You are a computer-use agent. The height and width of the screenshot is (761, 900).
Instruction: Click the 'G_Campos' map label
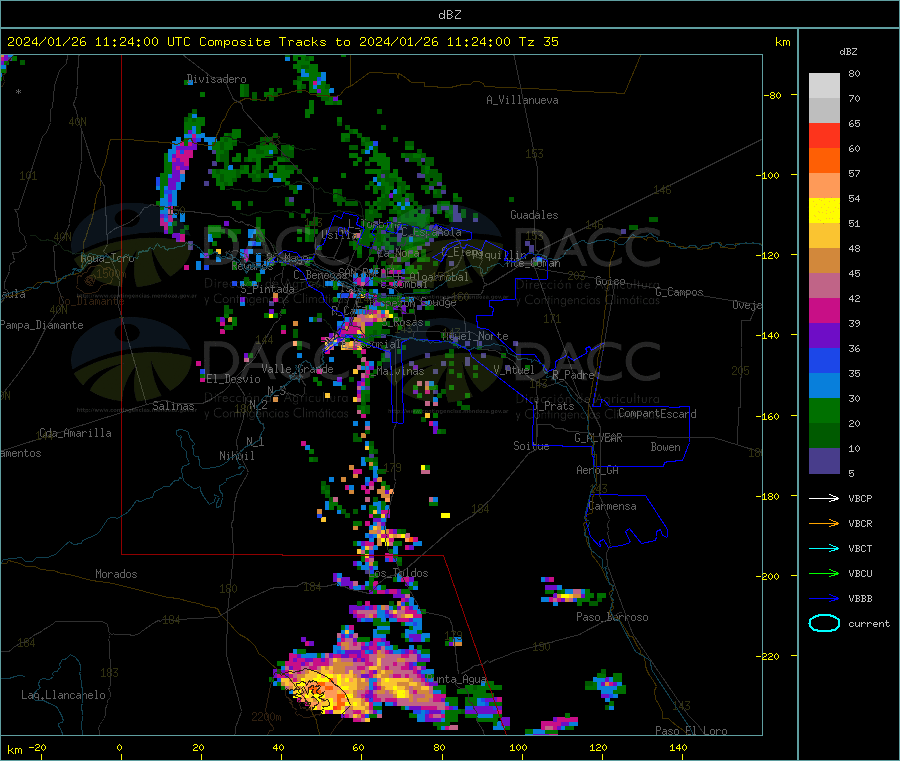[680, 292]
